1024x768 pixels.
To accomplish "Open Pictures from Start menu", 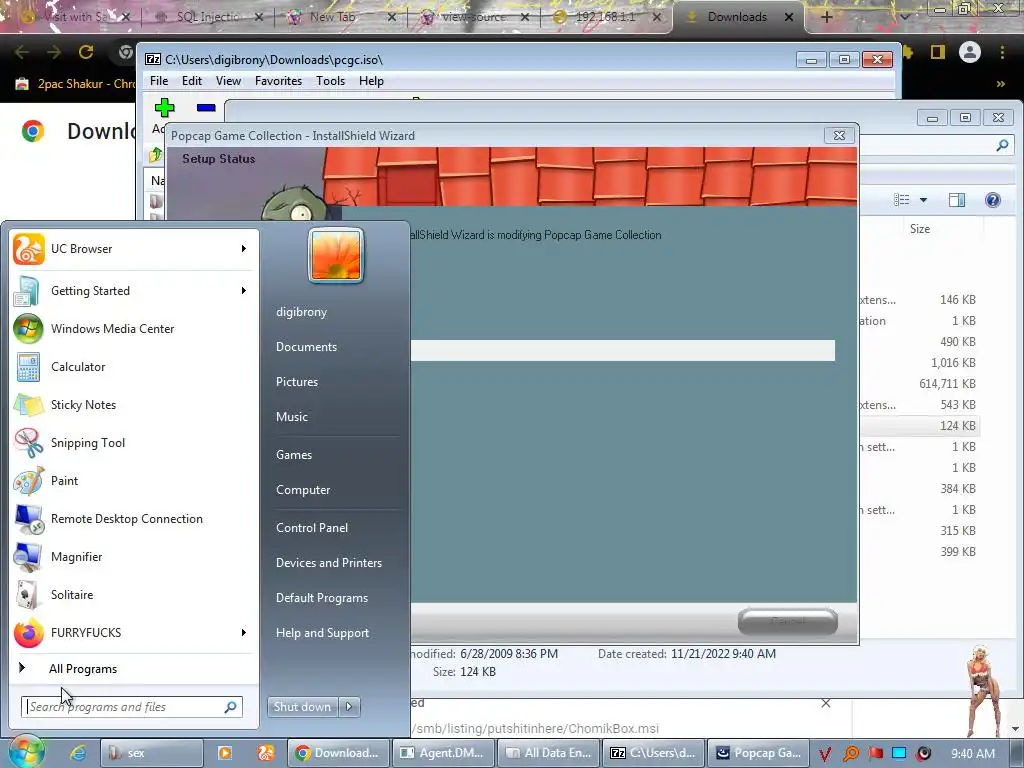I will tap(296, 382).
